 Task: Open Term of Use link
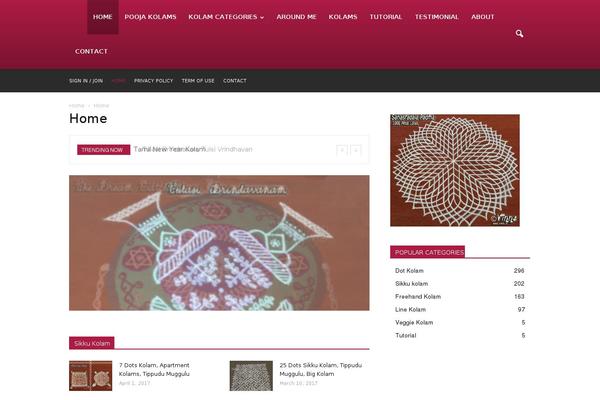point(198,81)
